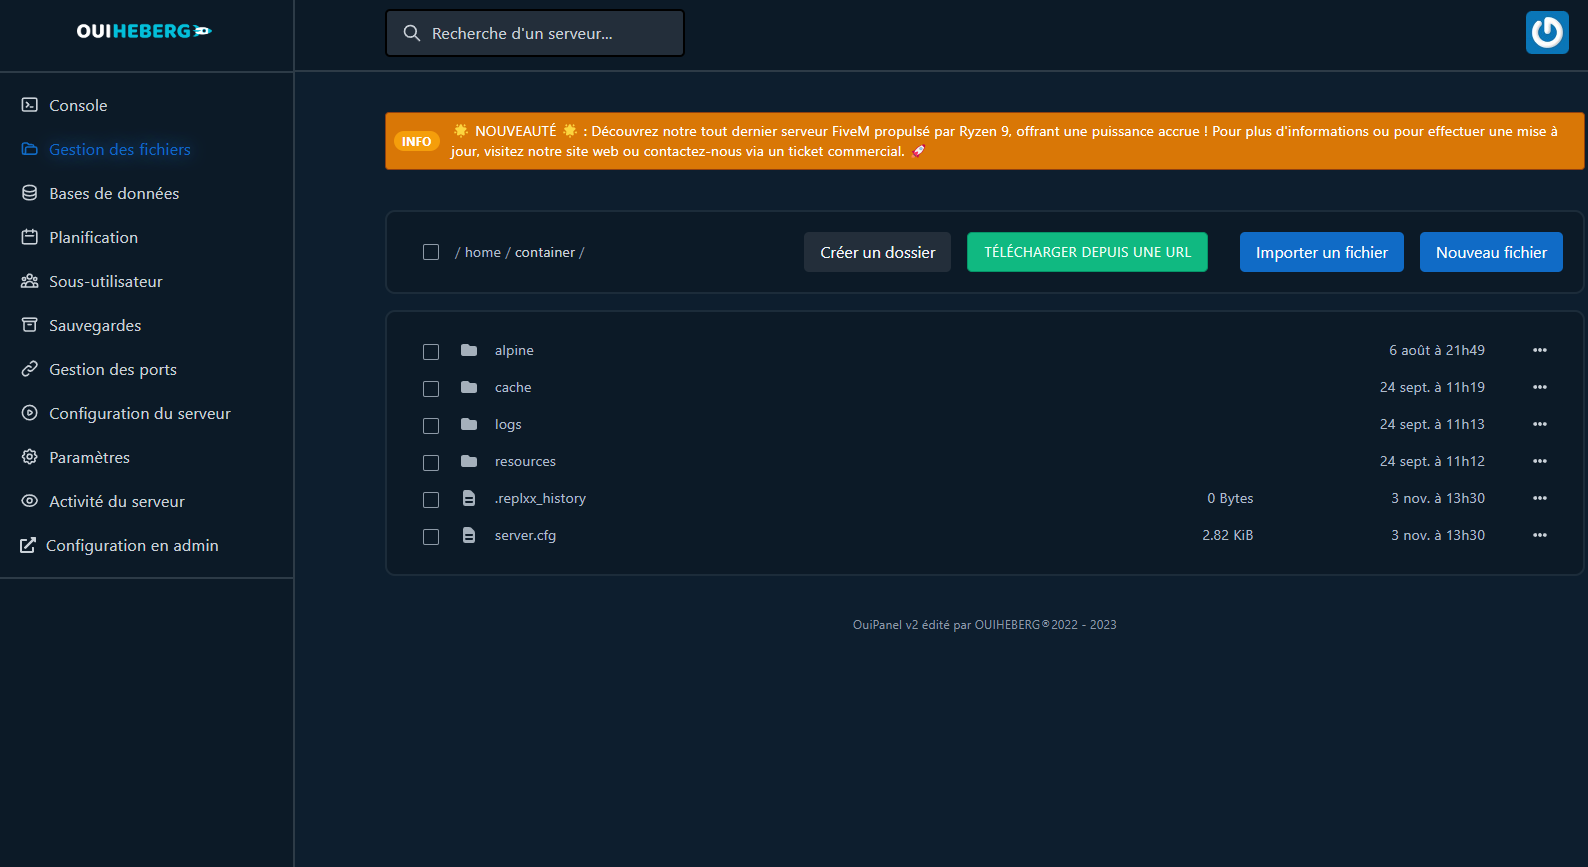Select all files with header checkbox

tap(431, 252)
